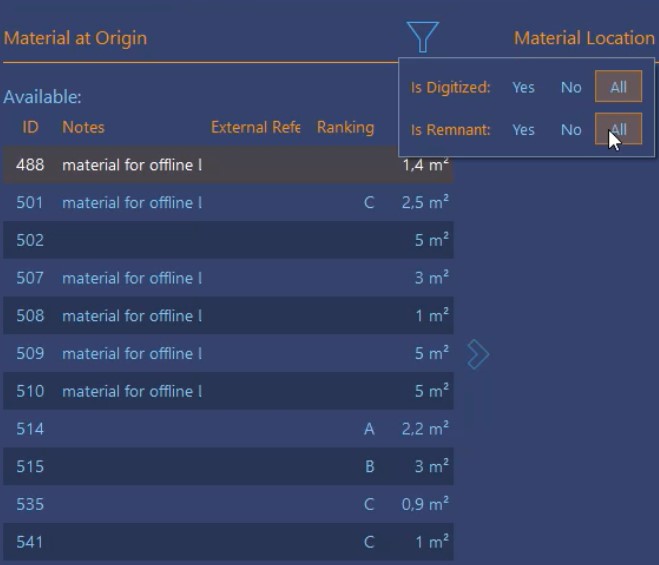Click the Material at Origin heading
Screen dimensions: 659x565
tap(76, 38)
